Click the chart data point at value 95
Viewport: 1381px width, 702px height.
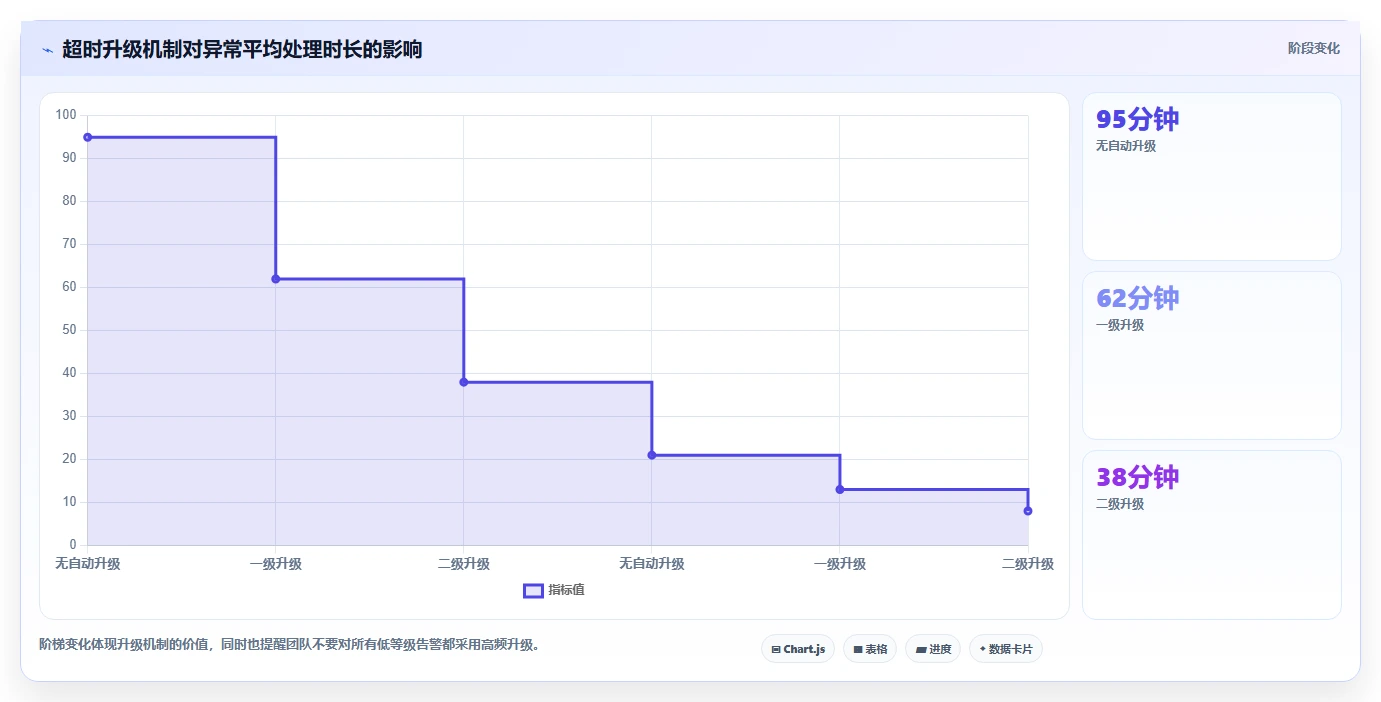pyautogui.click(x=88, y=137)
